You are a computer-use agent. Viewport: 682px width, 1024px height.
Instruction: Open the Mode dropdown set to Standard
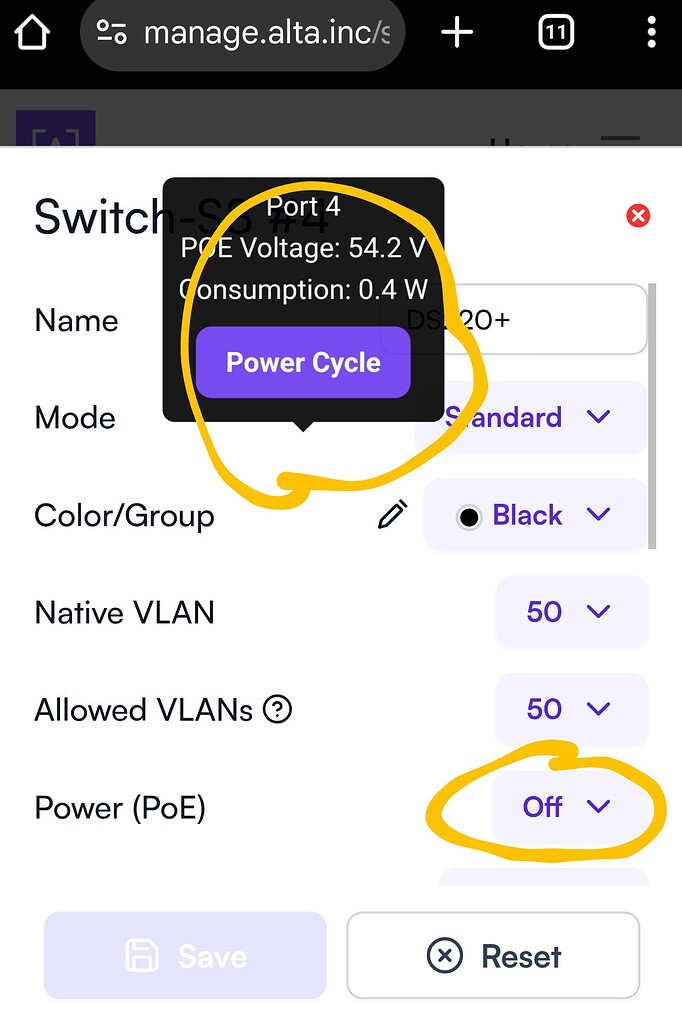click(x=531, y=417)
